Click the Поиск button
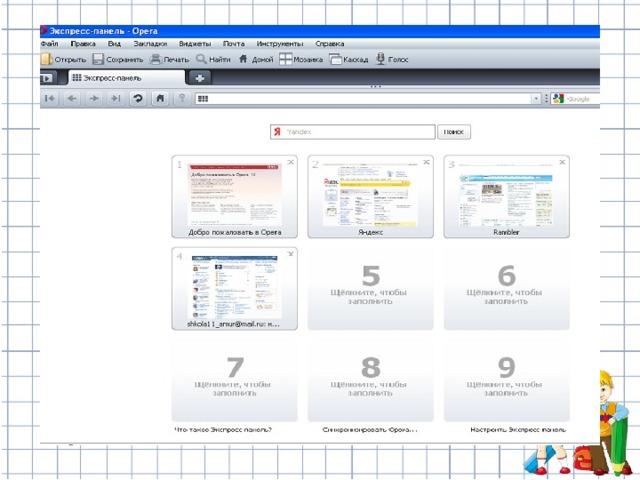This screenshot has width=640, height=480. pos(454,132)
